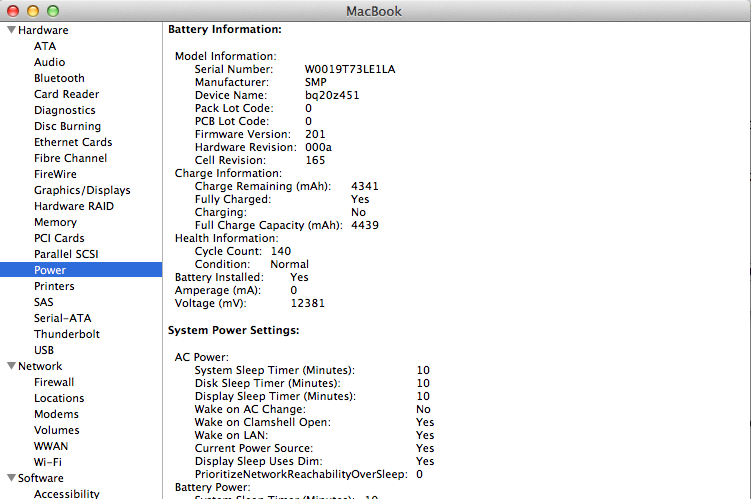Select Modems under Network
This screenshot has height=499, width=751.
point(56,414)
